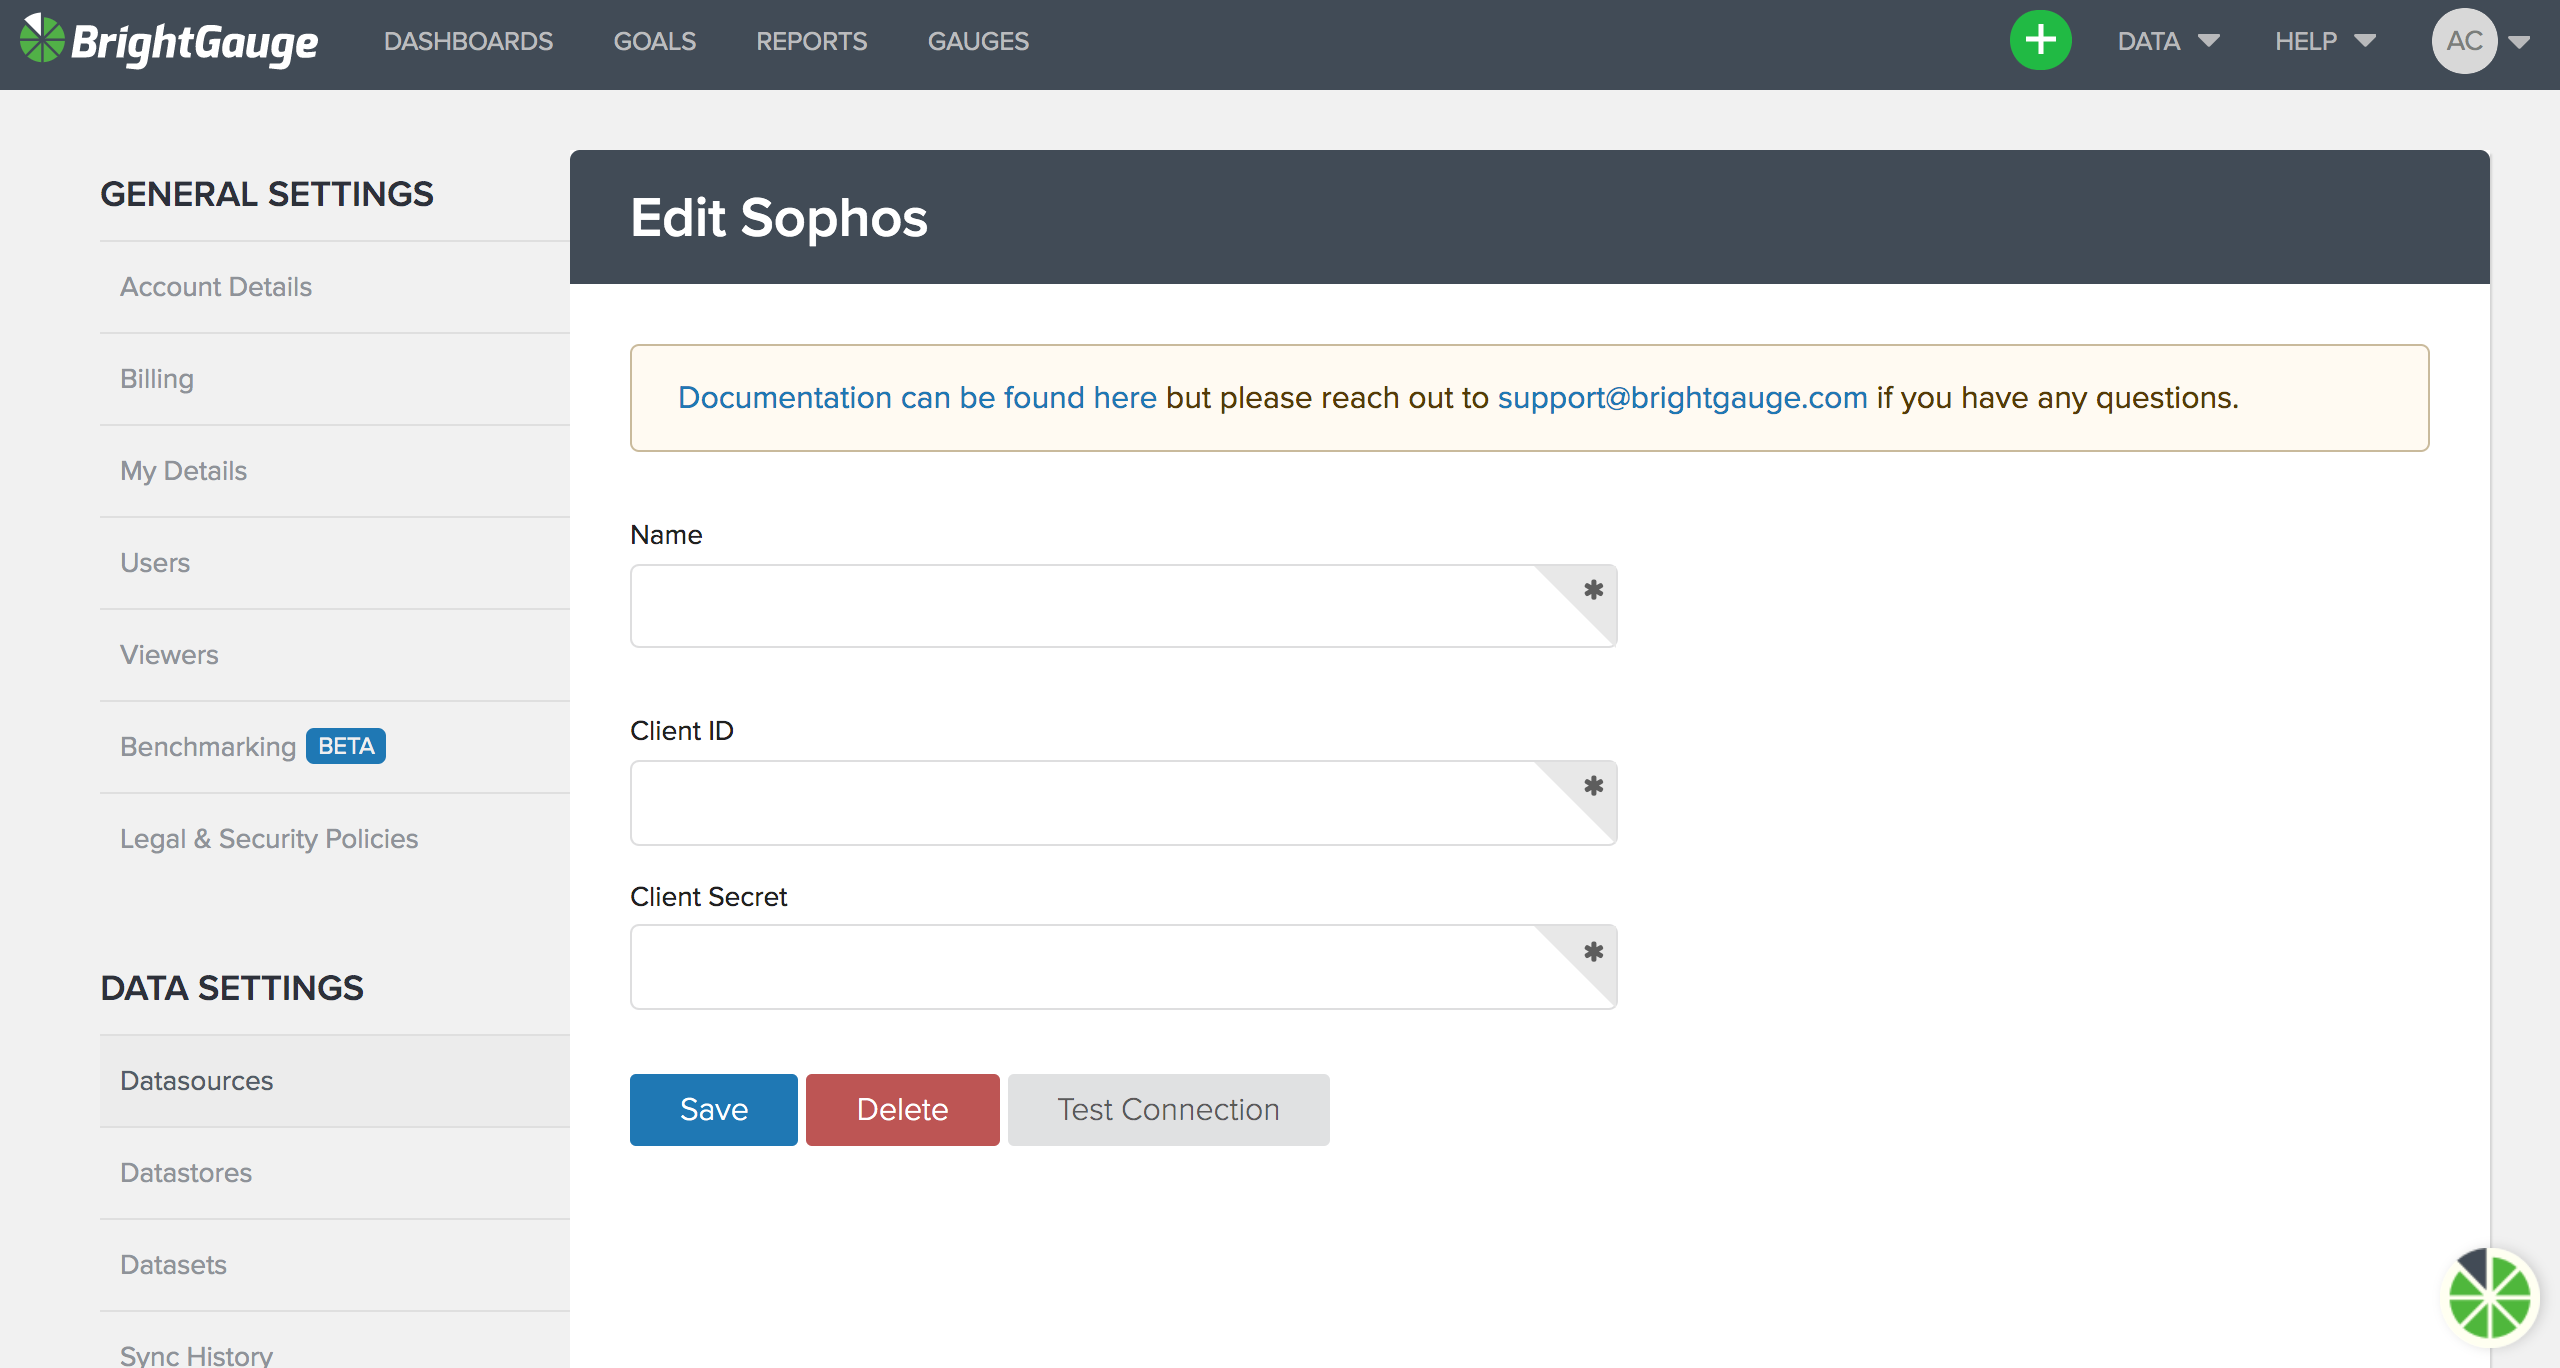Open the GAUGES navigation item
Image resolution: width=2560 pixels, height=1368 pixels.
click(x=978, y=41)
